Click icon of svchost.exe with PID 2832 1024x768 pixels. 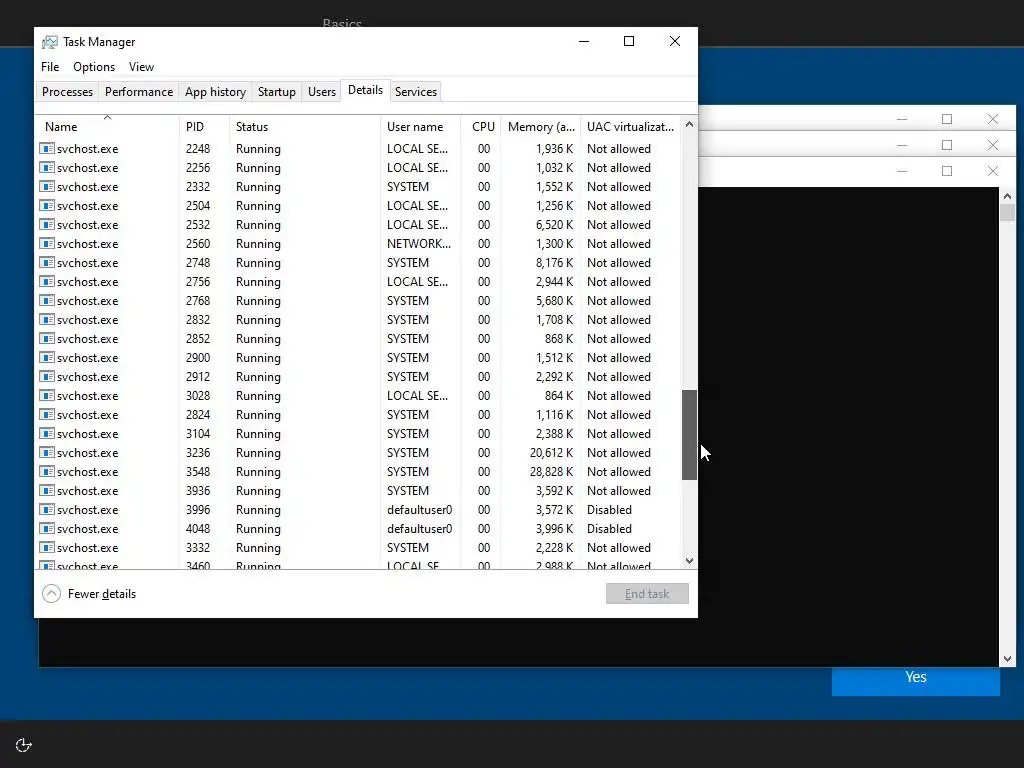[x=46, y=319]
